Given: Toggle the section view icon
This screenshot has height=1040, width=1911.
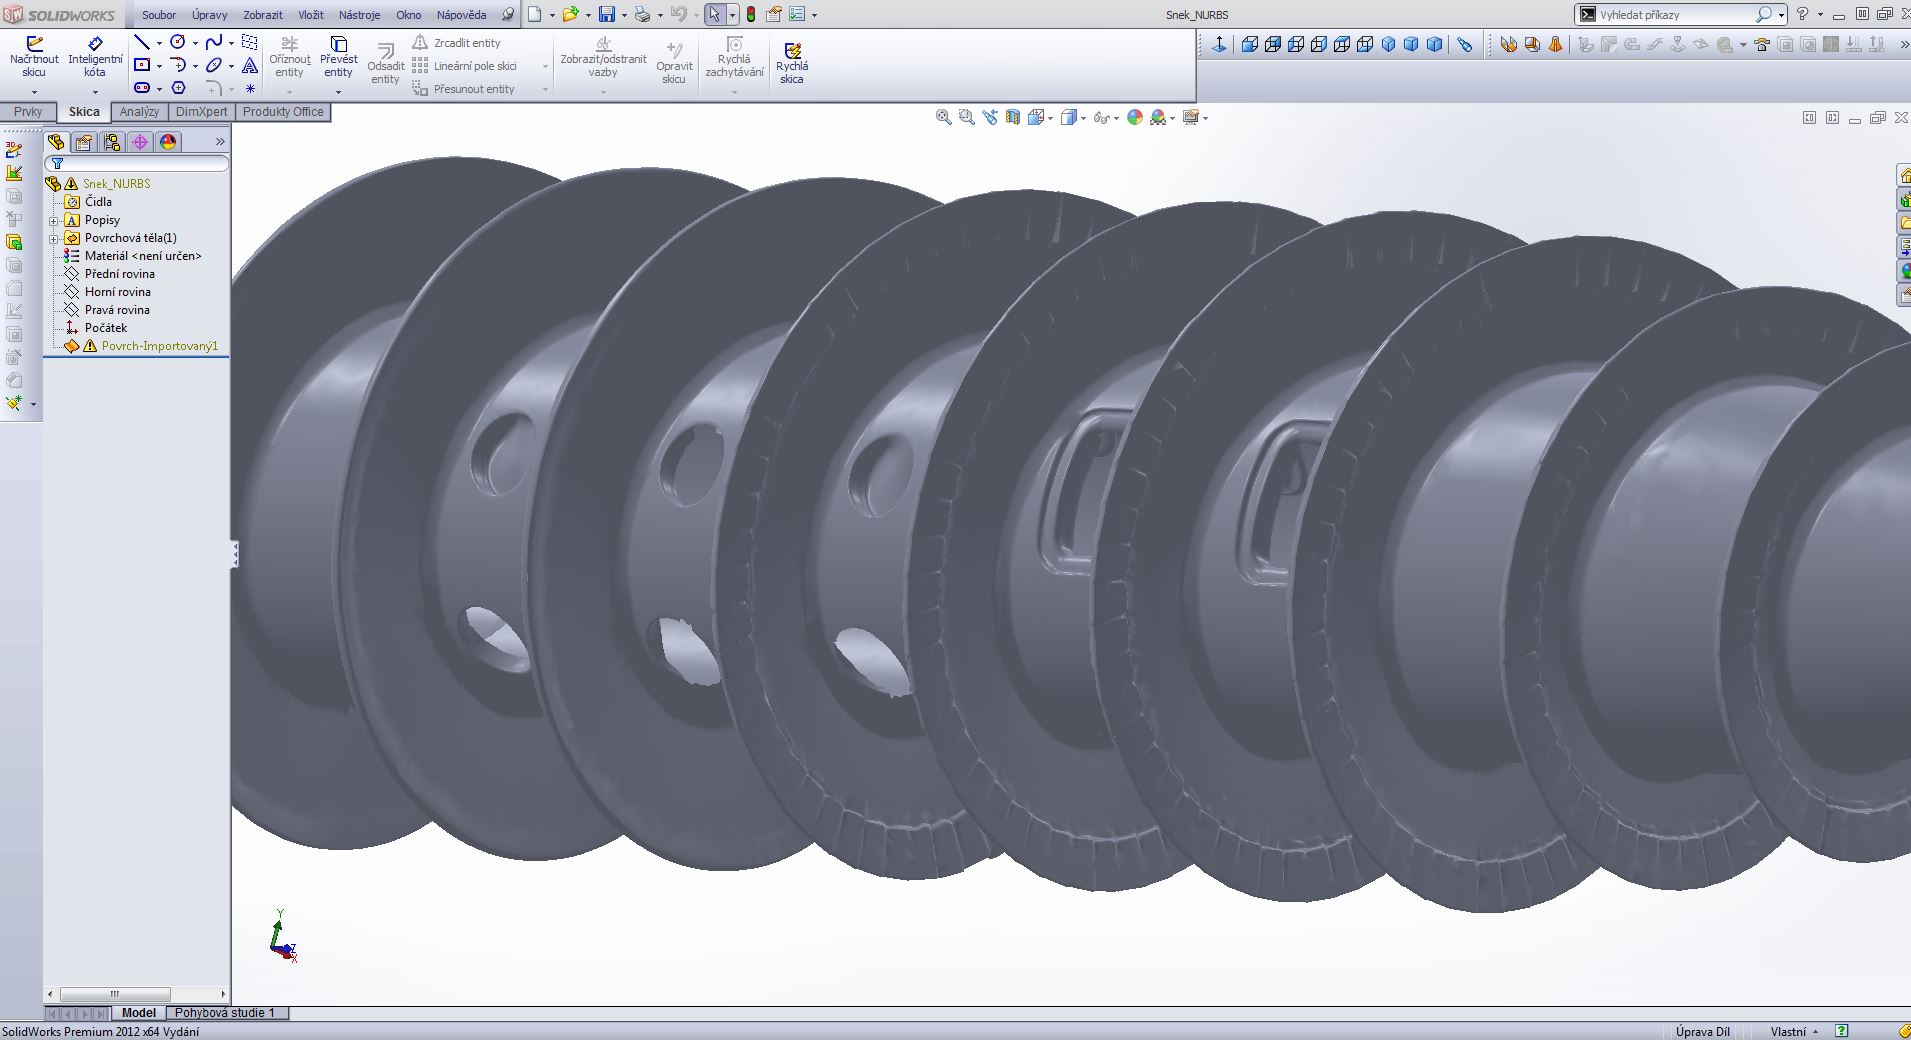Looking at the screenshot, I should click(x=1013, y=118).
